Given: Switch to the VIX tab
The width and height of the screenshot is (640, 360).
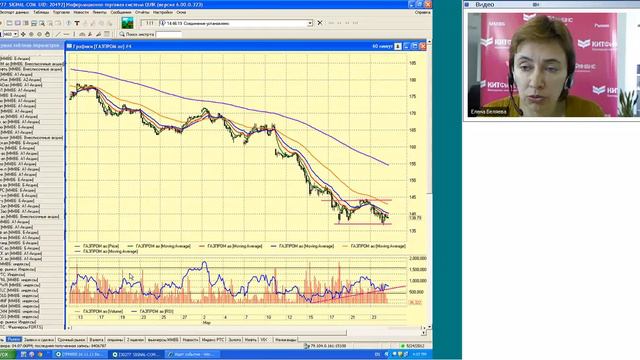Looking at the screenshot, I should click(264, 339).
